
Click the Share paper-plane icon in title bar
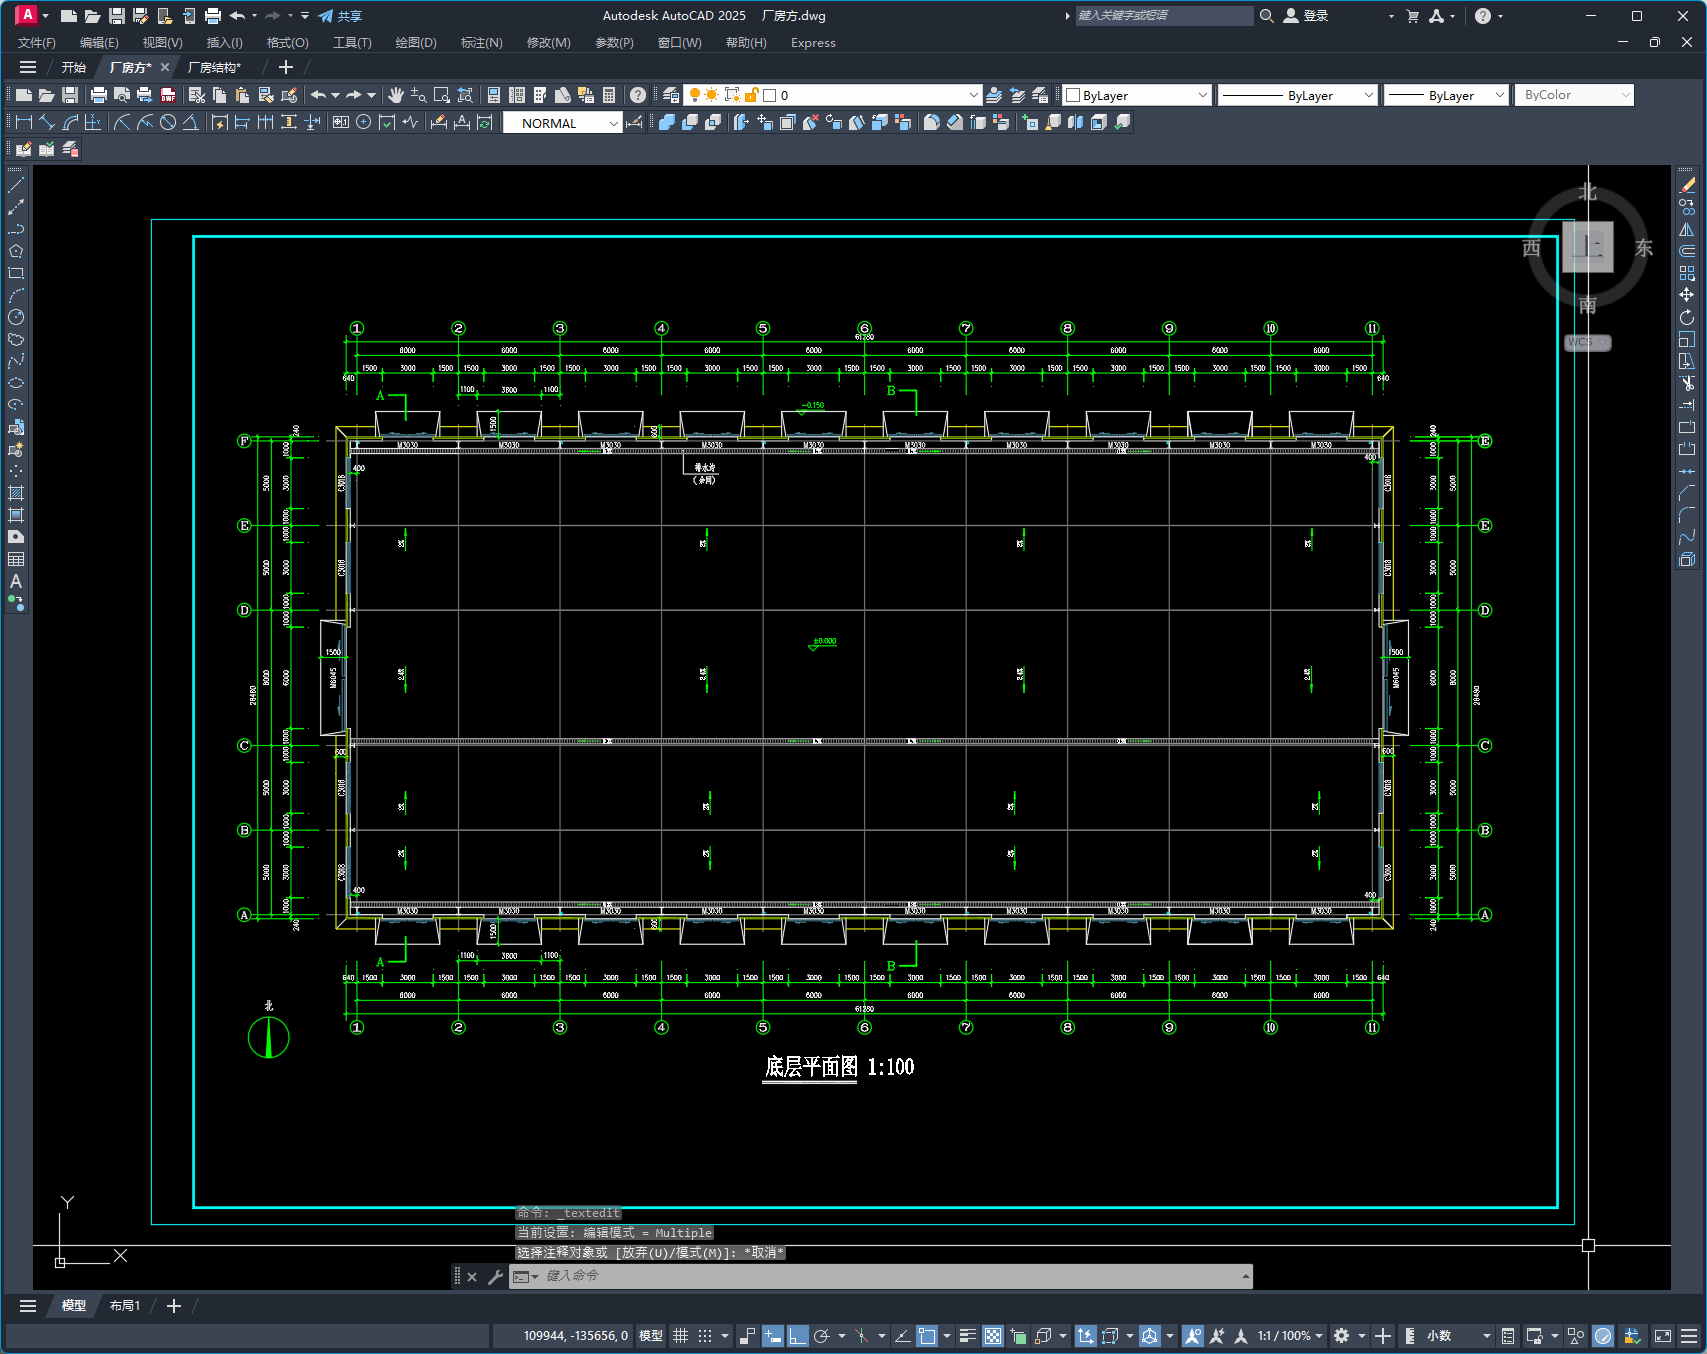(326, 16)
